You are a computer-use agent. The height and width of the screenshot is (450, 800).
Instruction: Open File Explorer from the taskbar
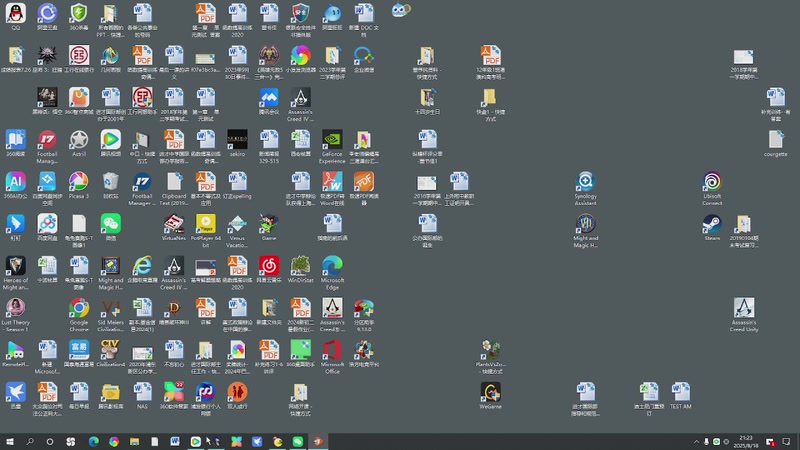(134, 441)
